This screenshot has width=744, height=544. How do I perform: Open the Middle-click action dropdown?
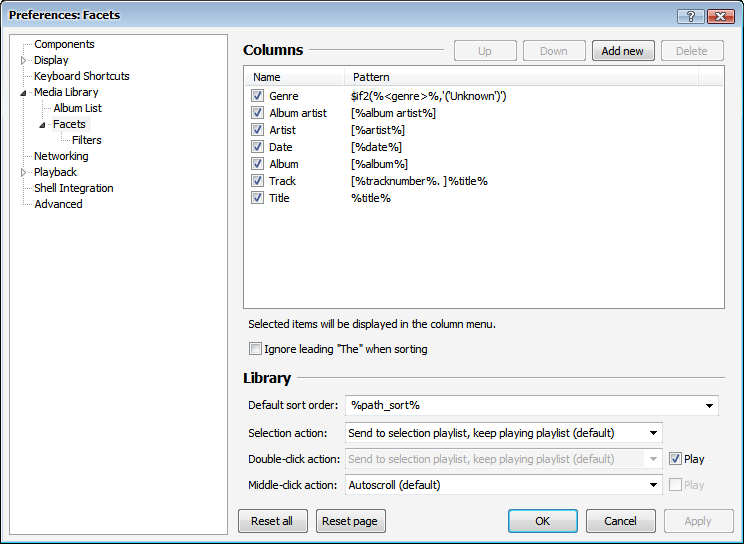(653, 485)
